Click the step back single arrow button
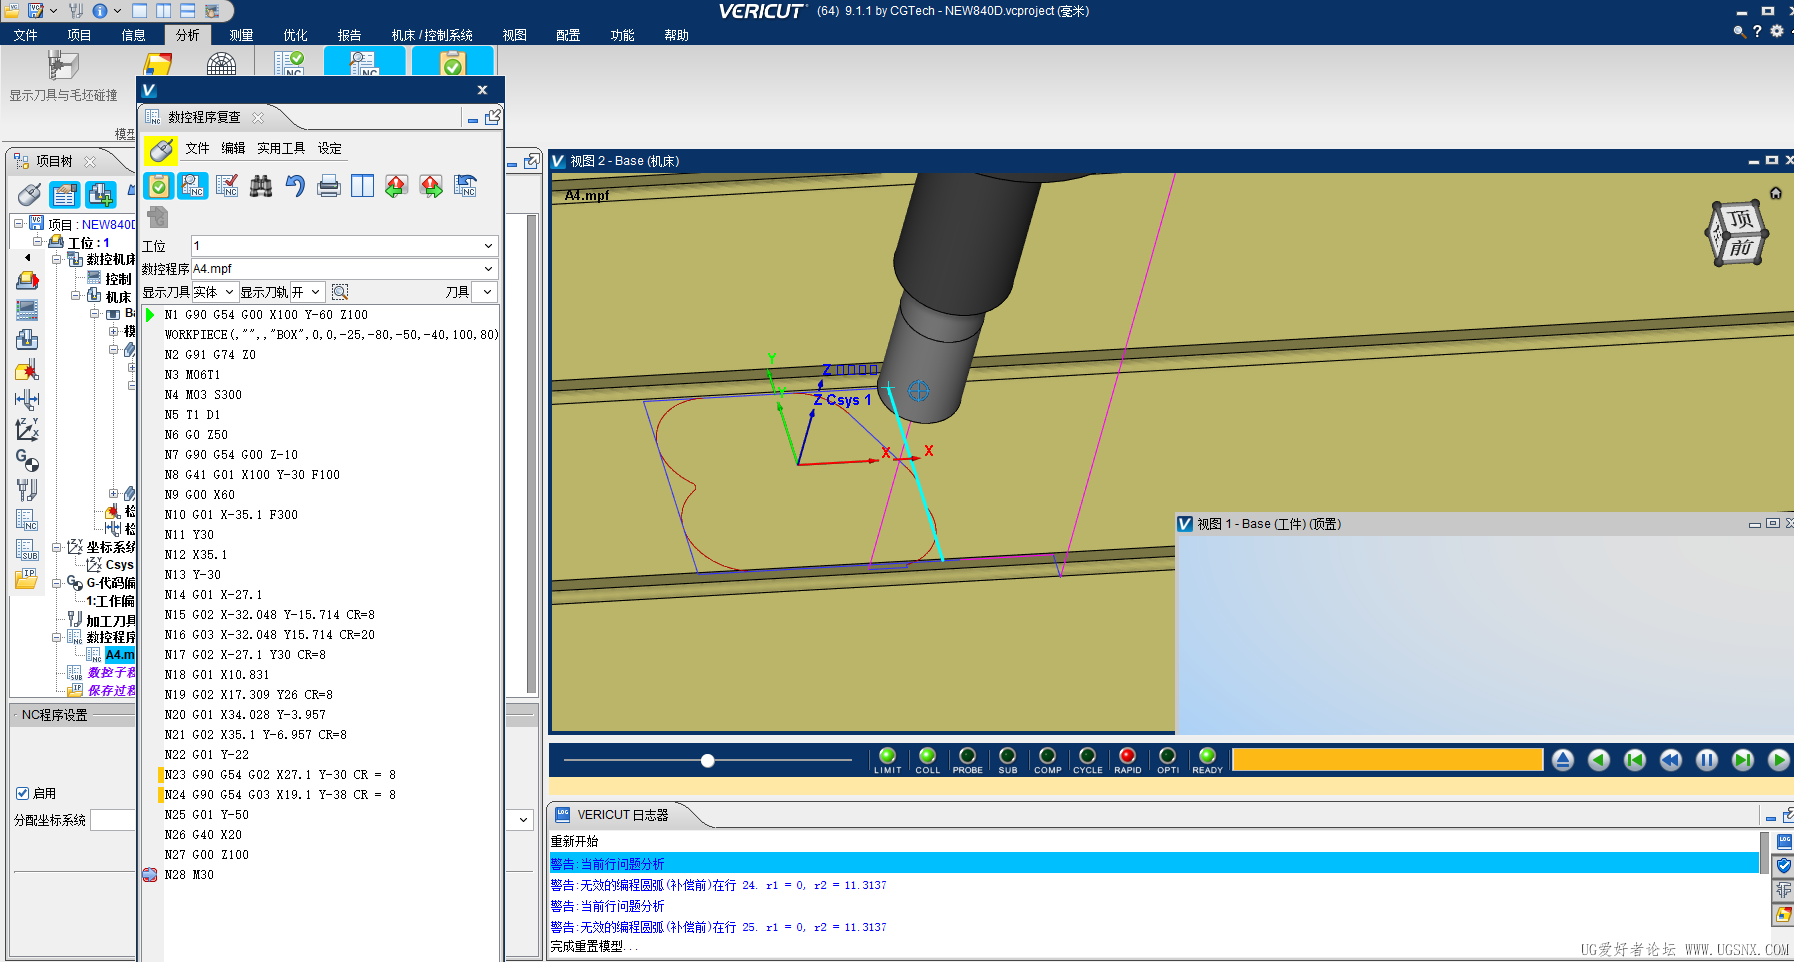Screen dimensions: 1794x962 [x=1599, y=760]
